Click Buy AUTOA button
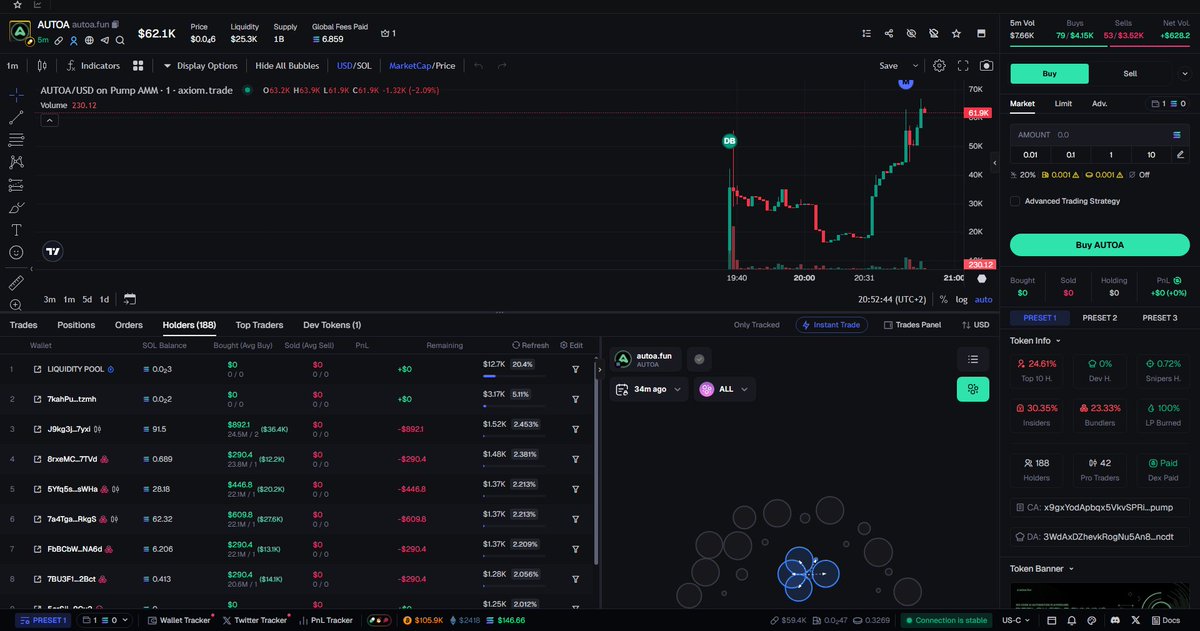Viewport: 1200px width, 631px height. coord(1099,245)
